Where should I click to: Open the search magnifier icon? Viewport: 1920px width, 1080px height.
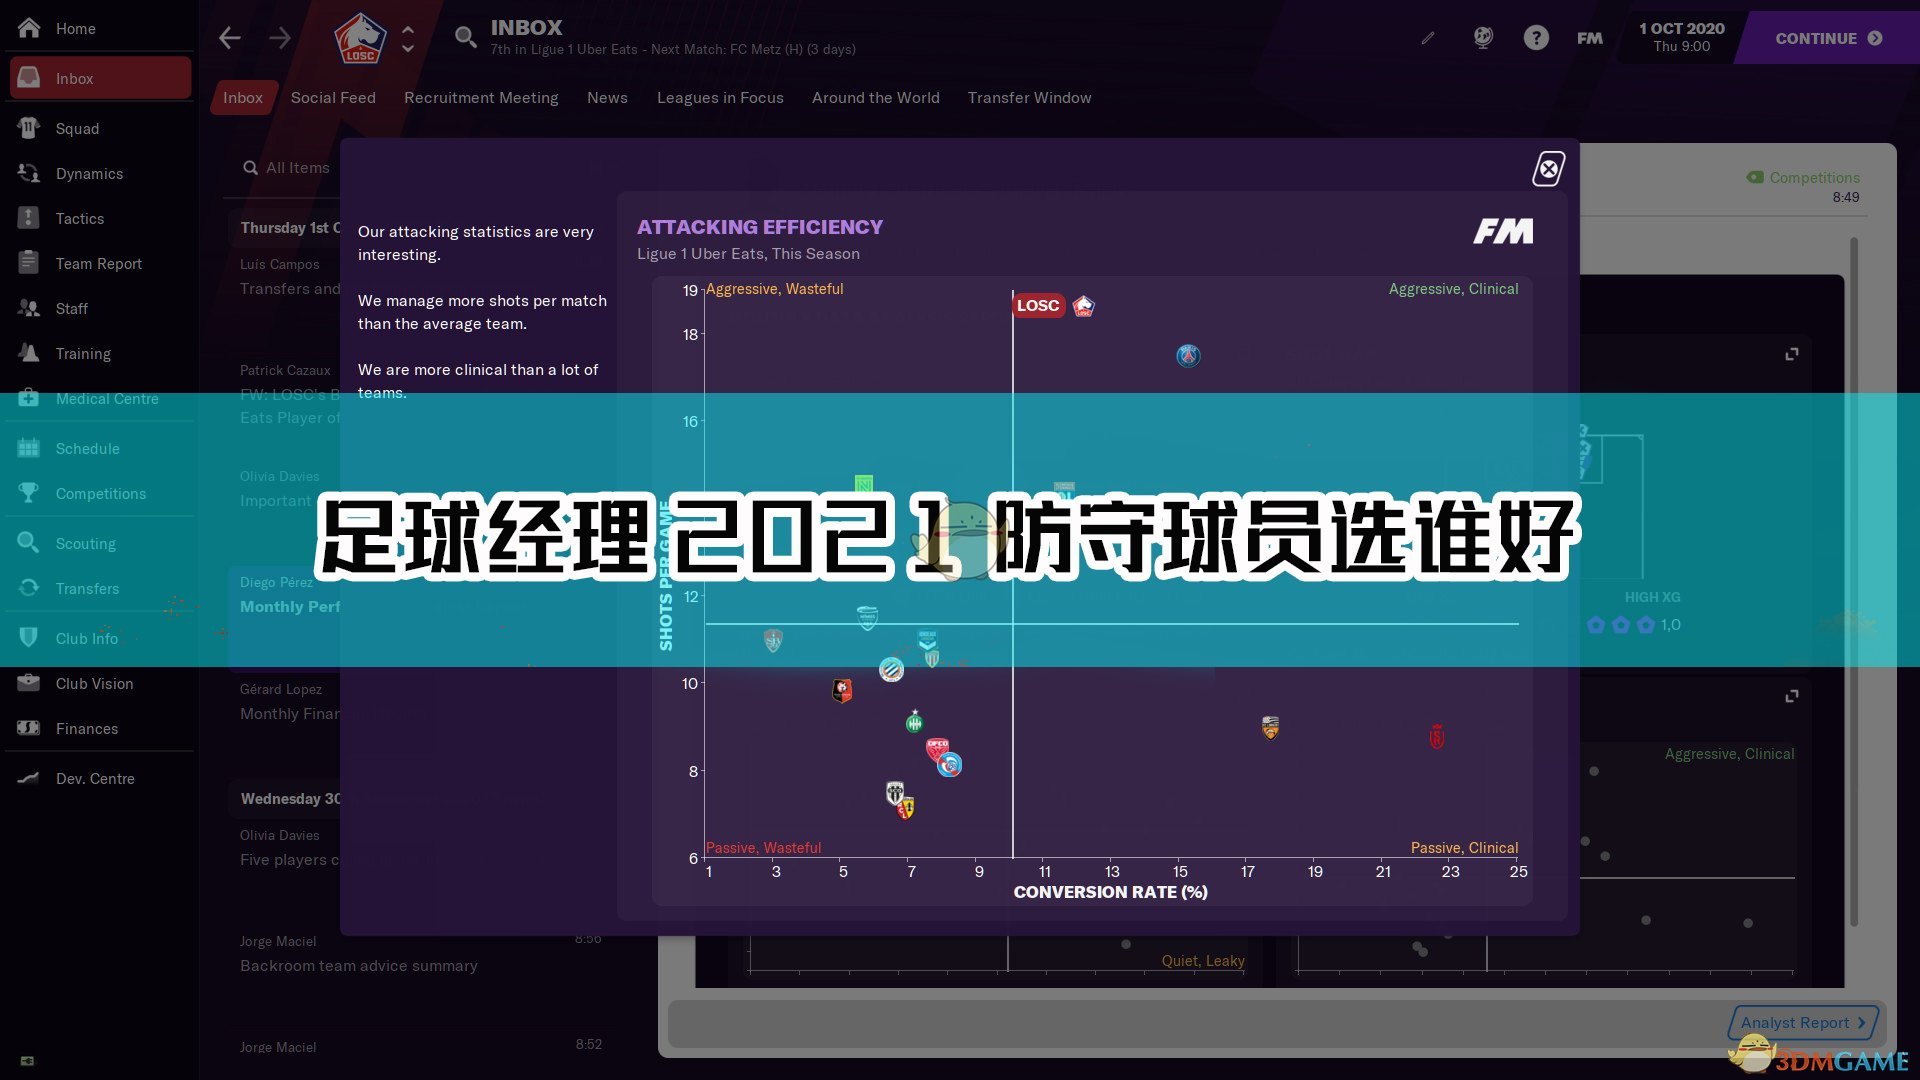[x=465, y=38]
